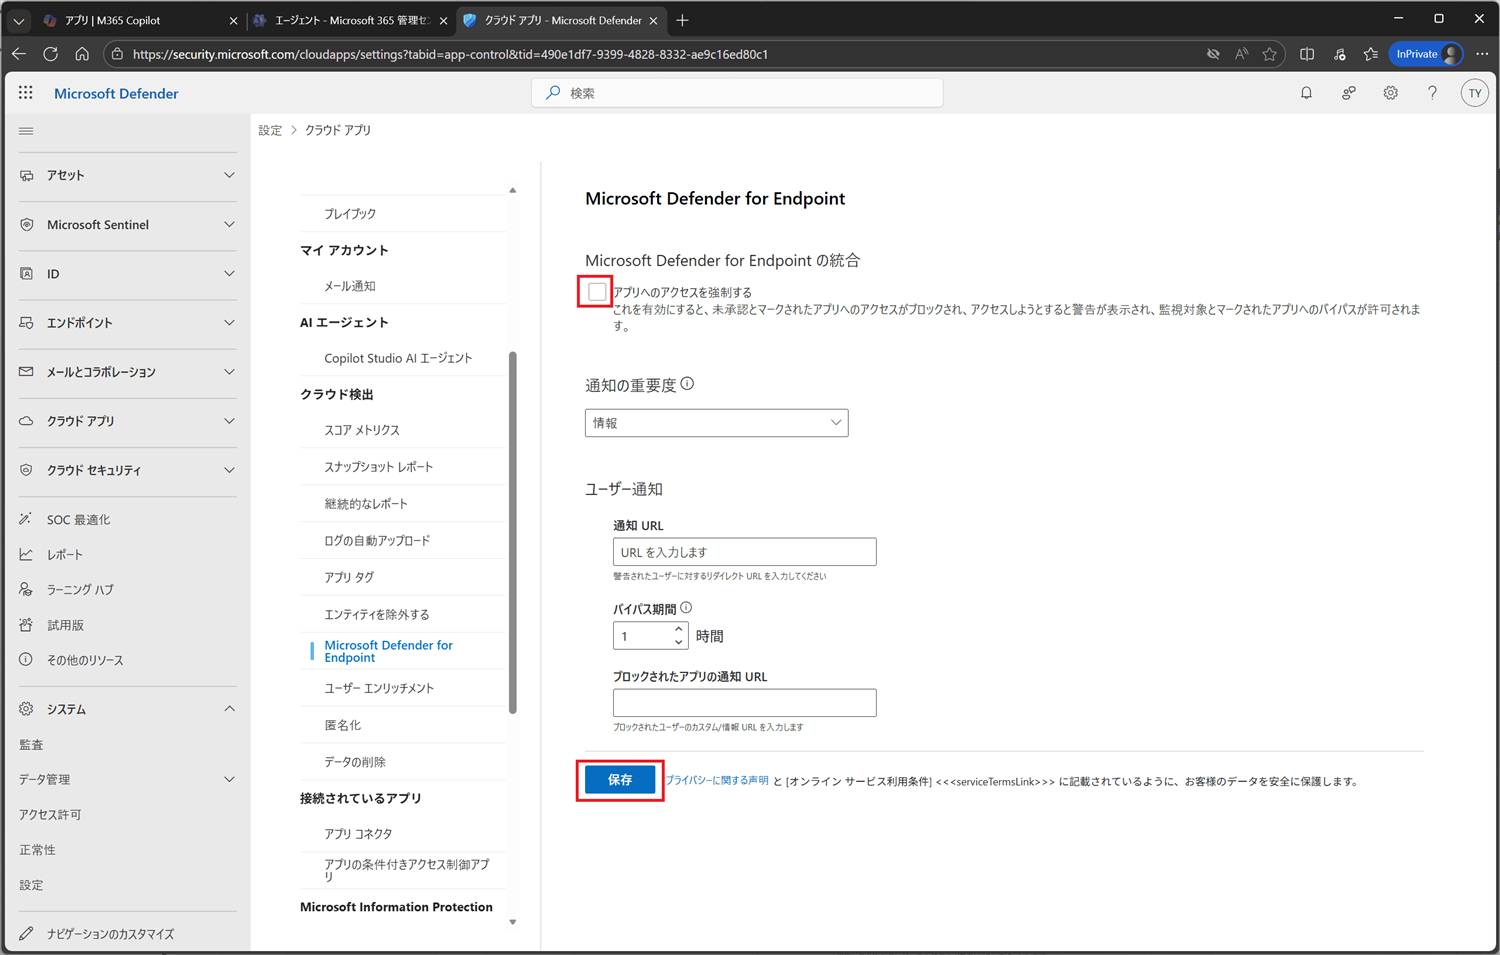Switch to the エージェント Microsoft 365 管理センター tab
The width and height of the screenshot is (1500, 955).
(x=352, y=20)
